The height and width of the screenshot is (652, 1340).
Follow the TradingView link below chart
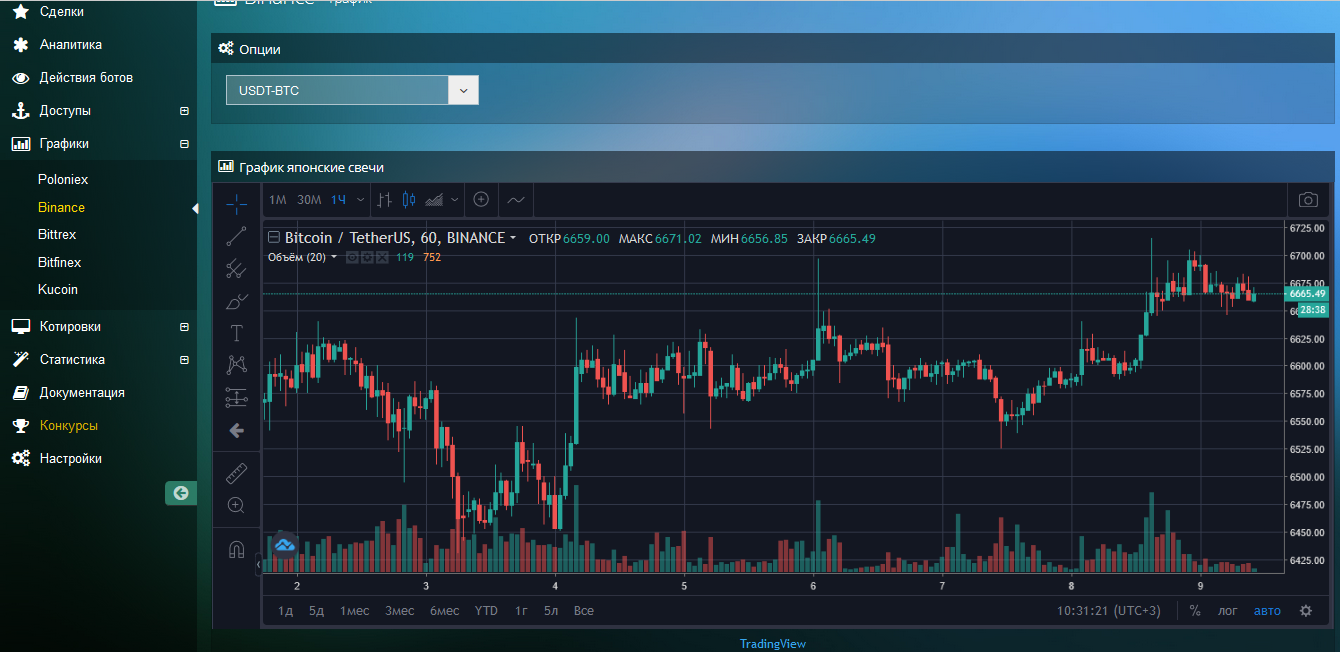(x=772, y=644)
